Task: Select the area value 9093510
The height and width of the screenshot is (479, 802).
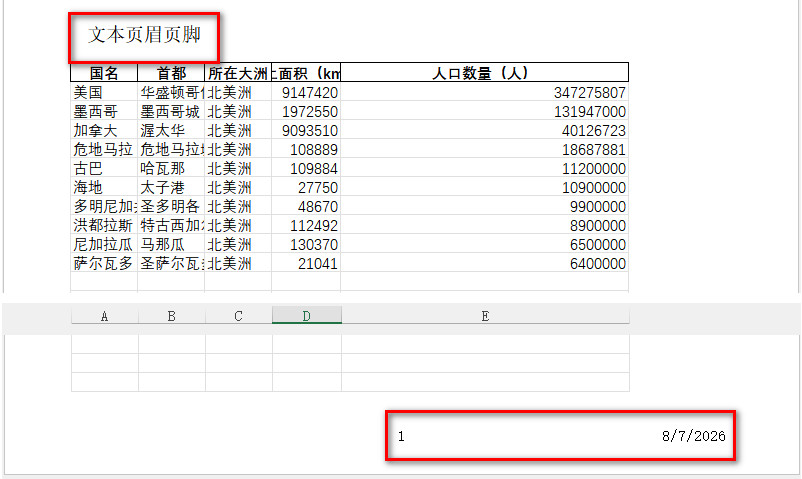Action: [x=306, y=130]
